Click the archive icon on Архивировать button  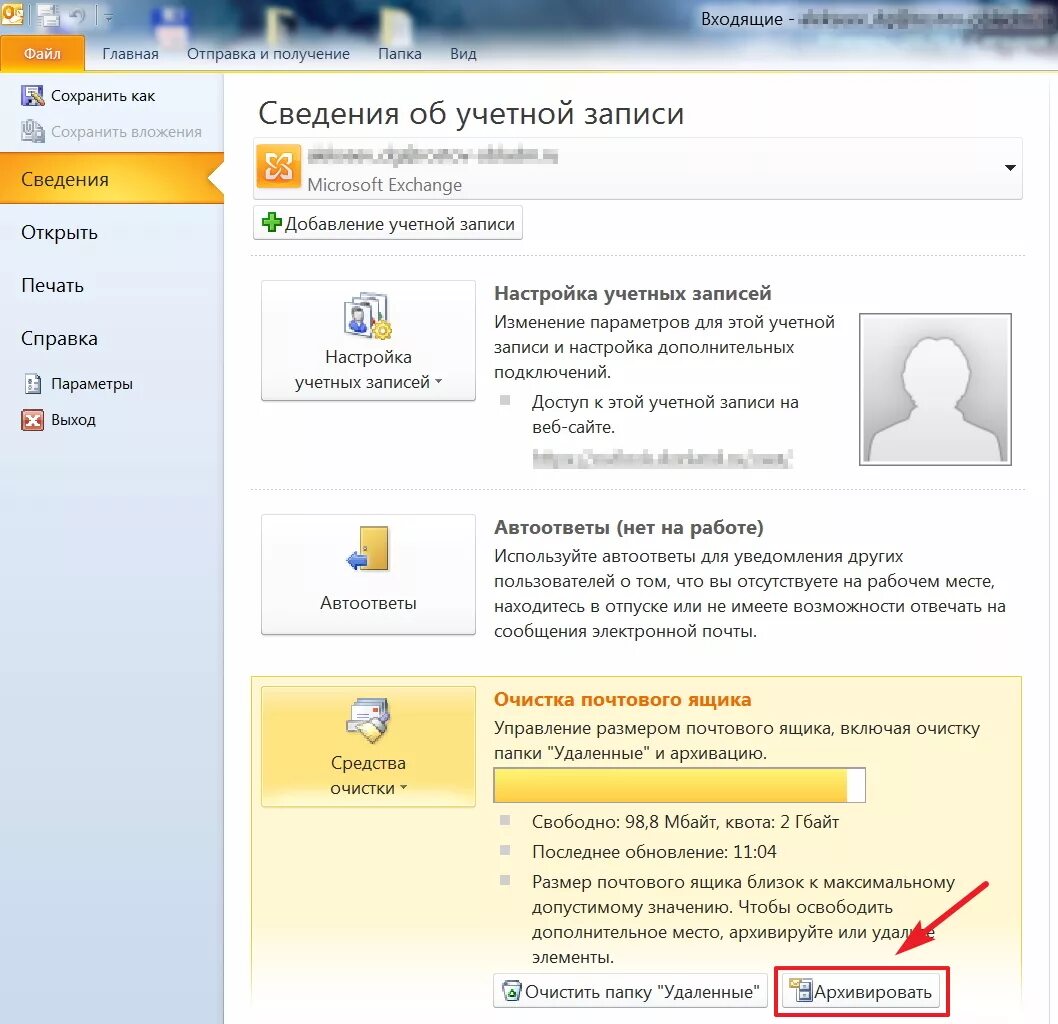coord(800,990)
